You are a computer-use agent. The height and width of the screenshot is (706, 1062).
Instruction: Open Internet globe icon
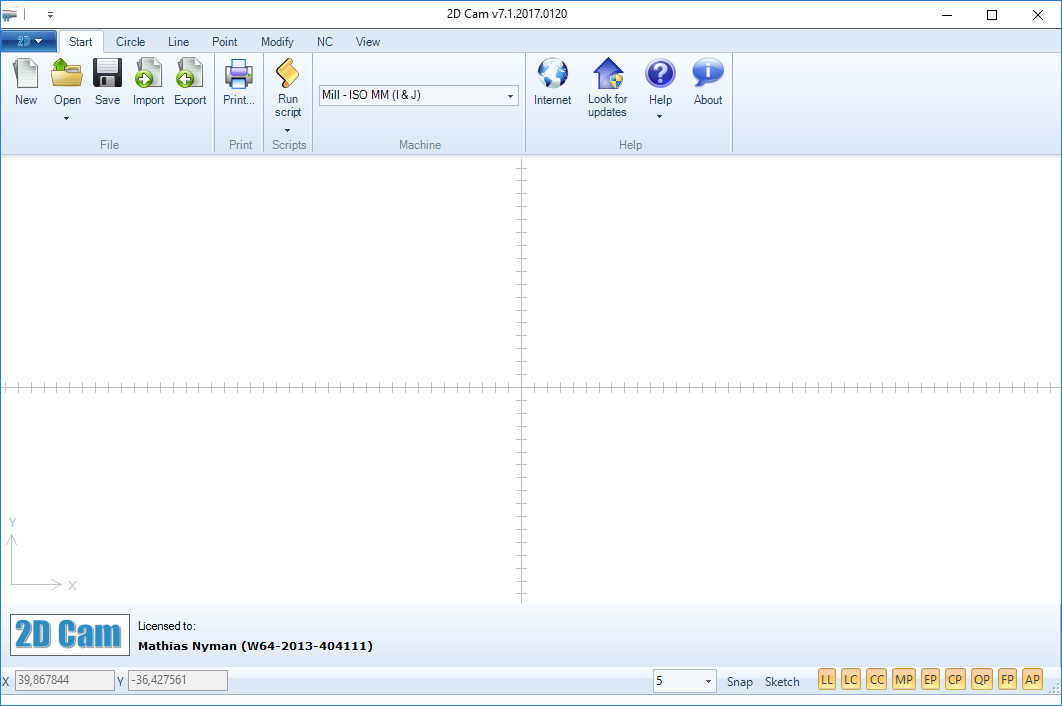point(553,73)
